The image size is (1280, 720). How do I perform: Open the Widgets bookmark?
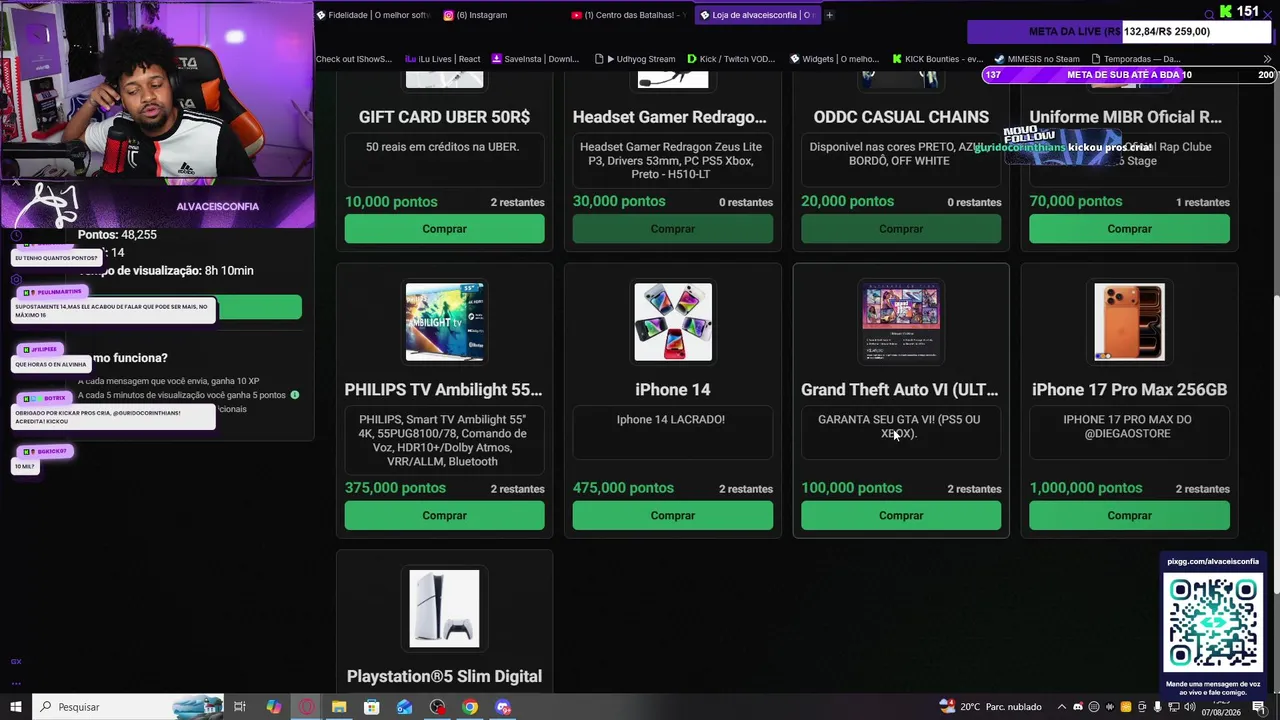834,59
